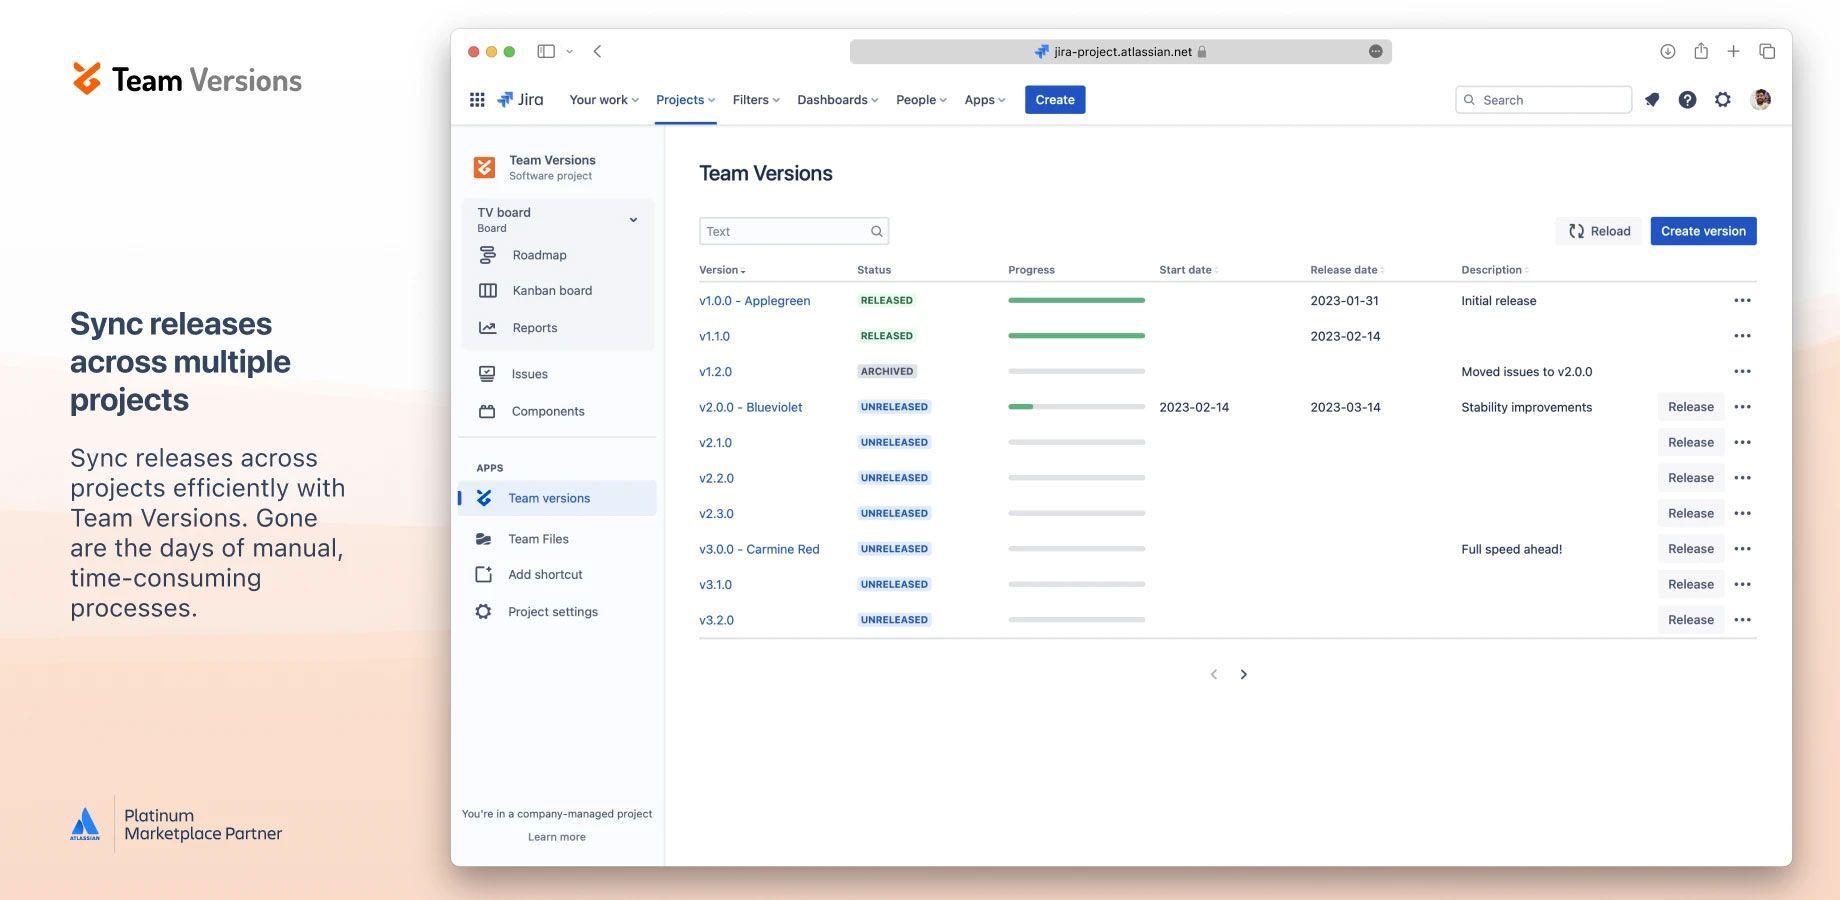Open the help question mark icon
The width and height of the screenshot is (1840, 900).
click(1687, 100)
